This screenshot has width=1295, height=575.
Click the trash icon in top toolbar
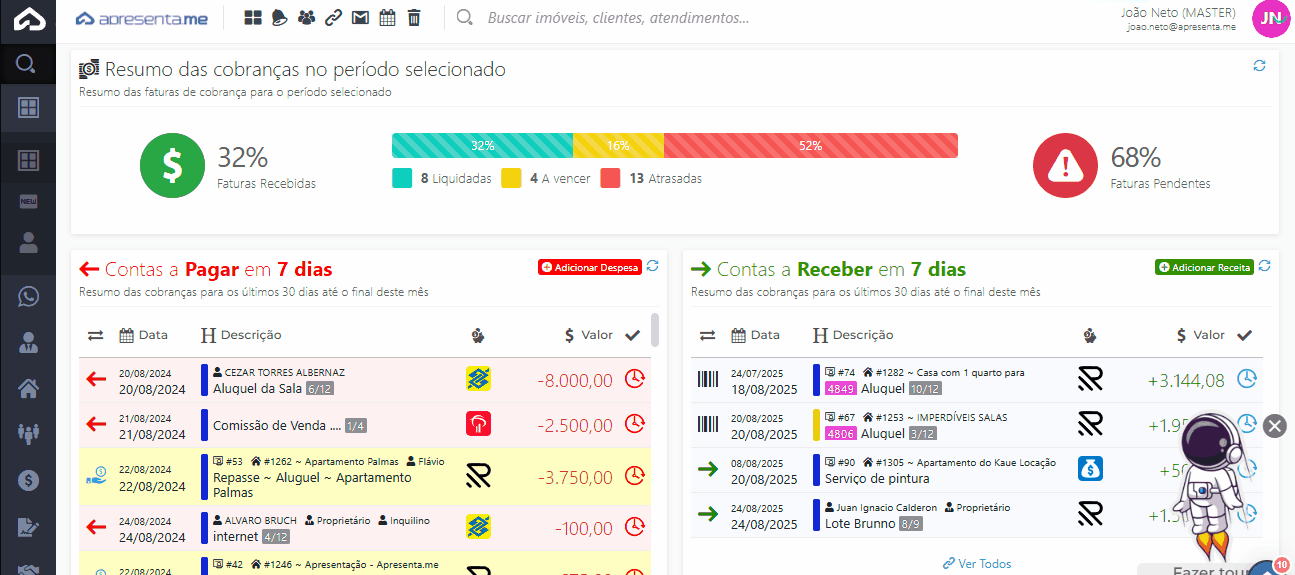[414, 17]
